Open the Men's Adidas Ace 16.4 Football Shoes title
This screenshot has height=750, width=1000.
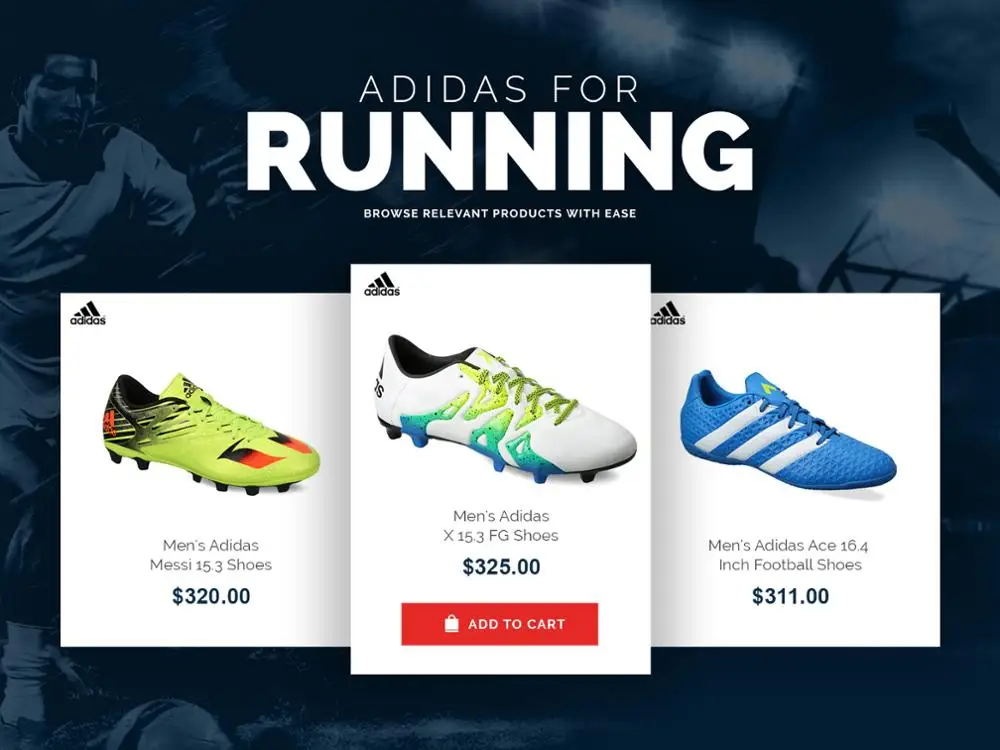coord(789,555)
